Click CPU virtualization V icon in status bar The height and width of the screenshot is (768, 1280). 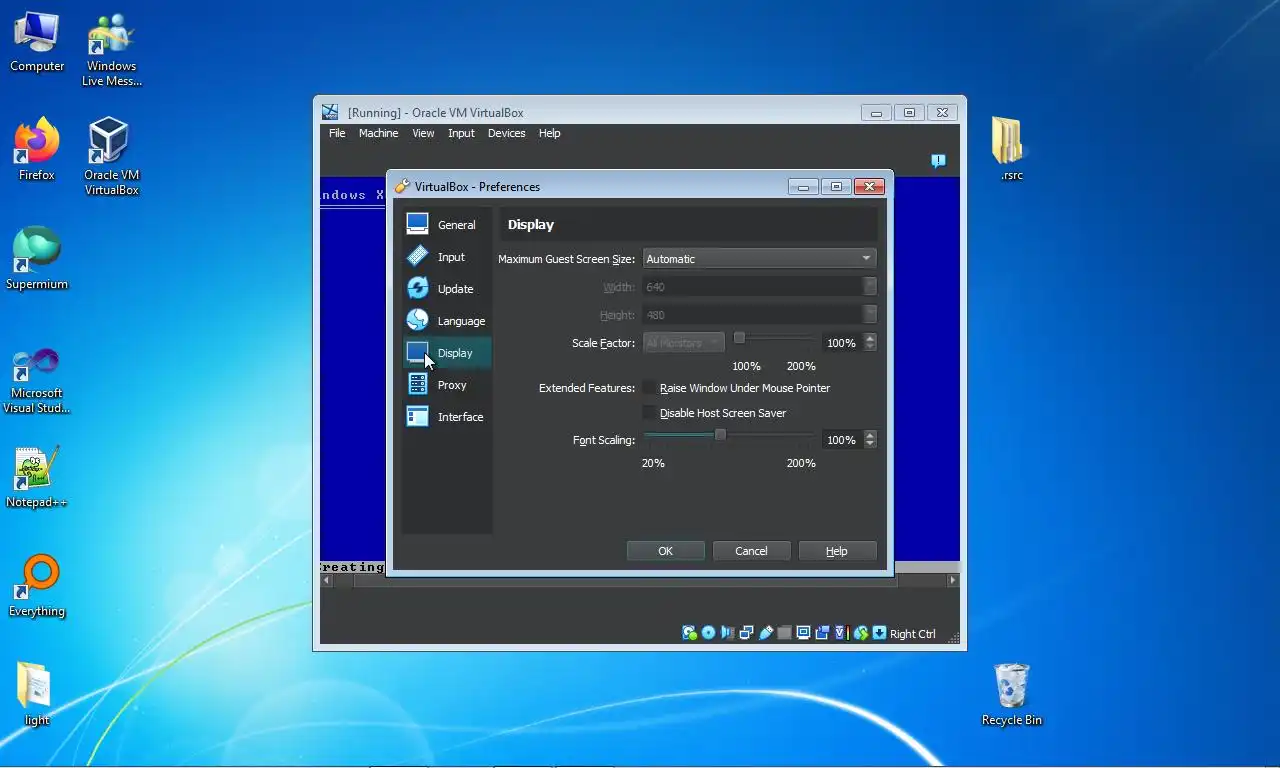(x=841, y=633)
